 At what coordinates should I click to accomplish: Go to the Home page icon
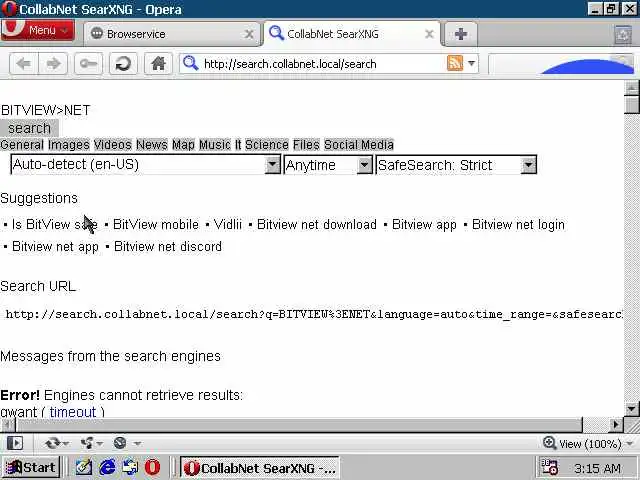click(x=158, y=64)
